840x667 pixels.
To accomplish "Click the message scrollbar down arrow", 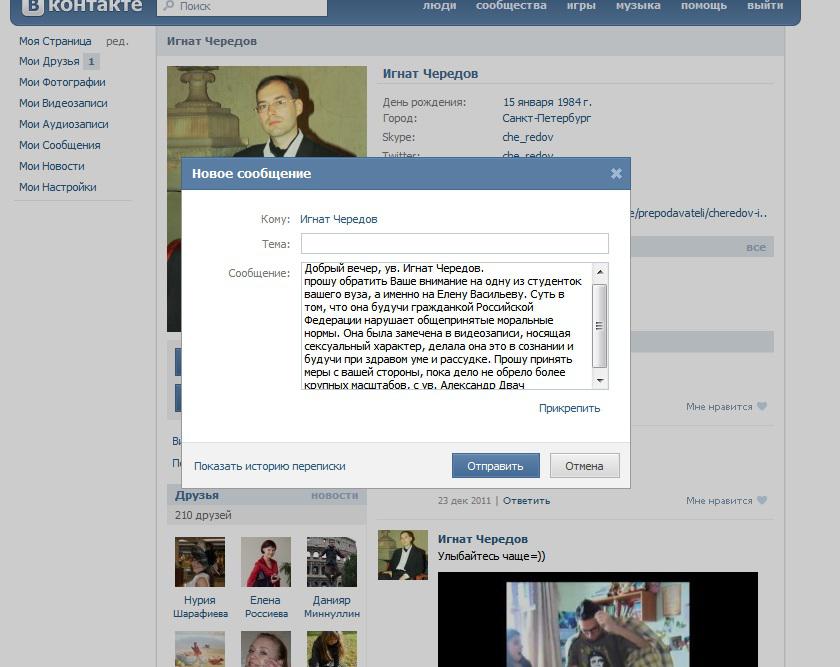I will (600, 380).
